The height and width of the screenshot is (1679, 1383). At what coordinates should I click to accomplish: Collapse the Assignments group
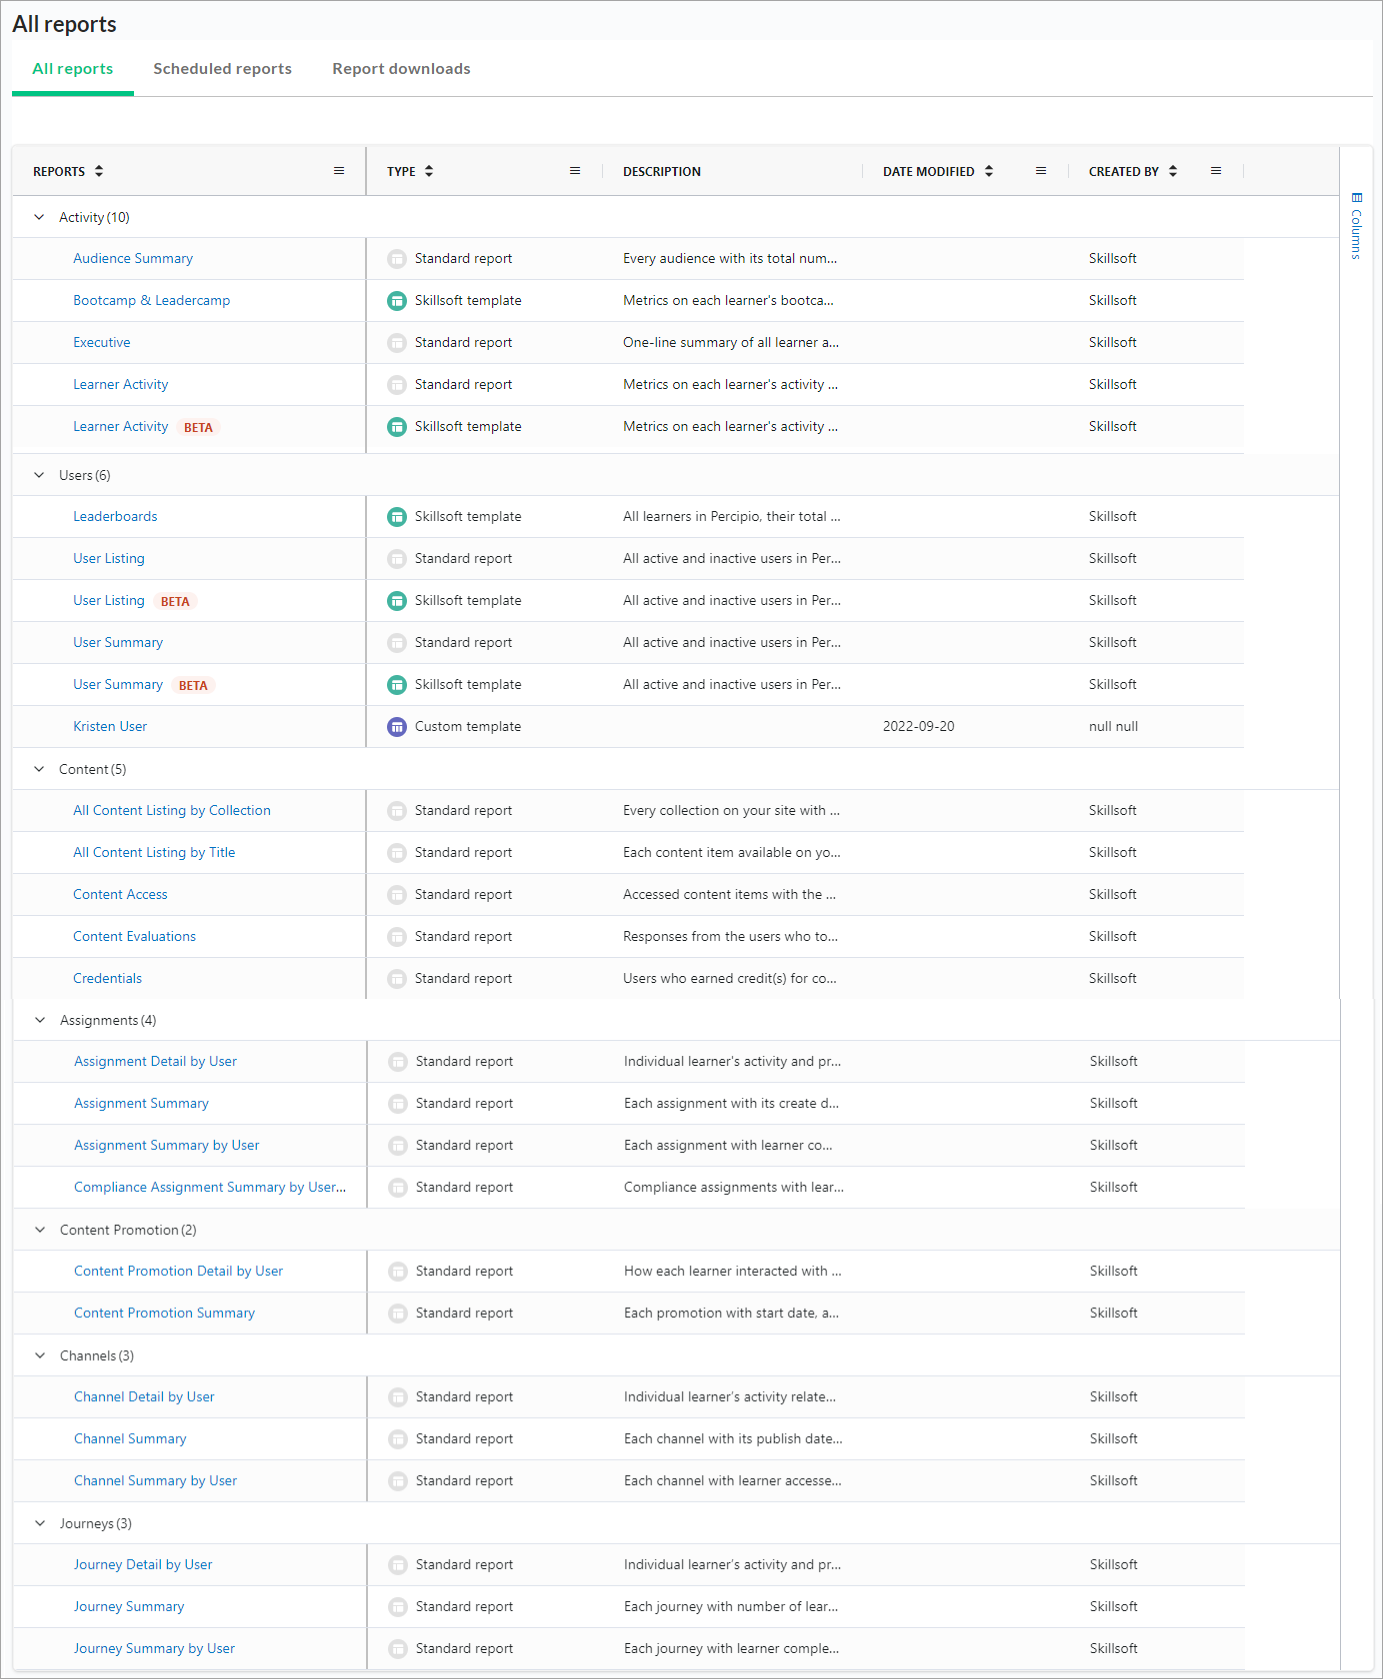40,1020
